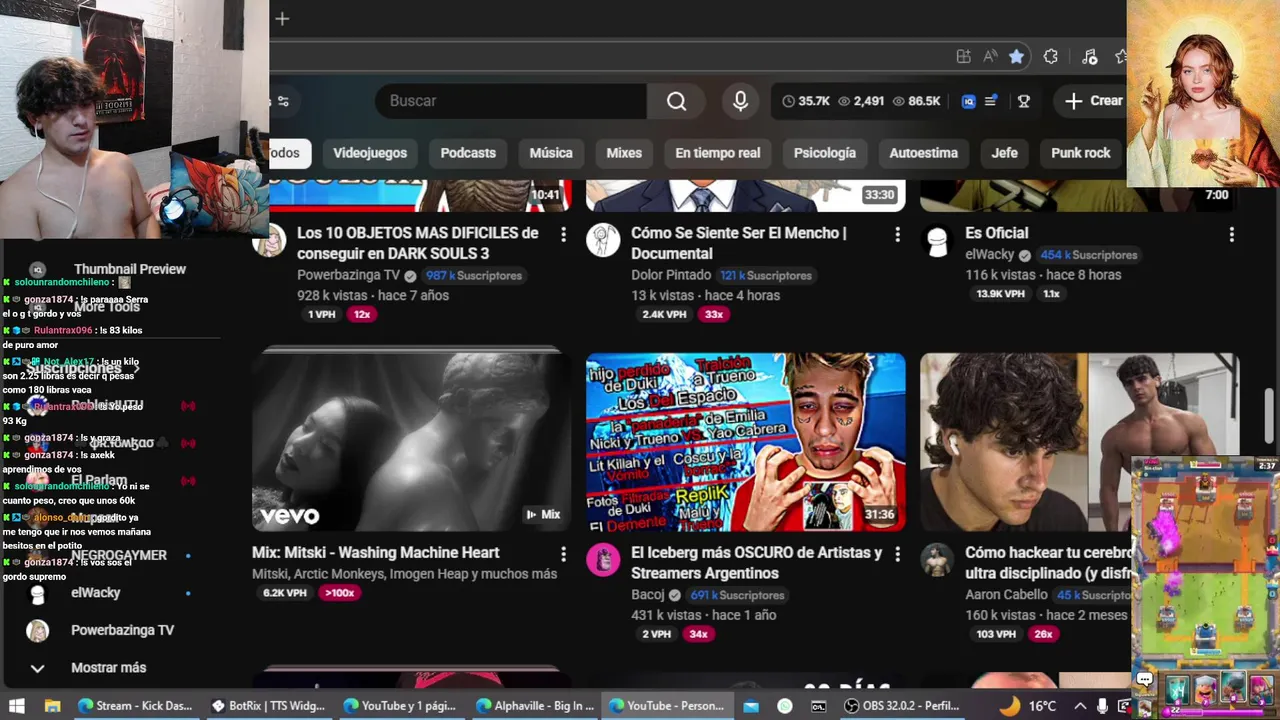Image resolution: width=1280 pixels, height=720 pixels.
Task: Open Powerbazinga TV in subscriptions sidebar
Action: coord(122,631)
